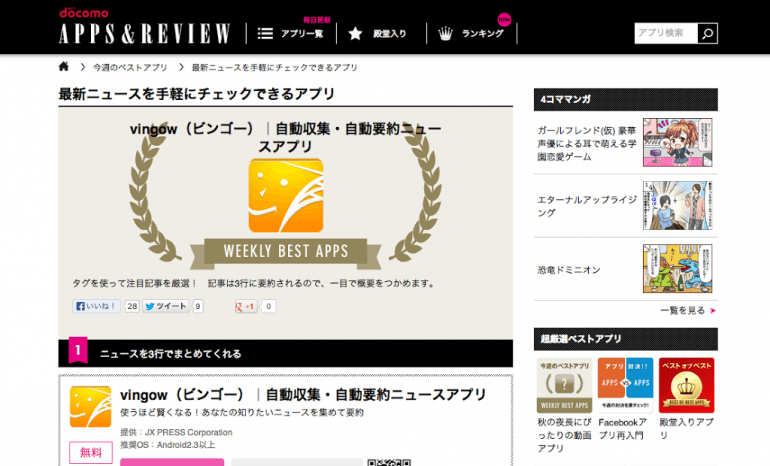Screen dimensions: 770x466
Task: Open 恐竜ドミニオン manga thumbnail
Action: 678,269
